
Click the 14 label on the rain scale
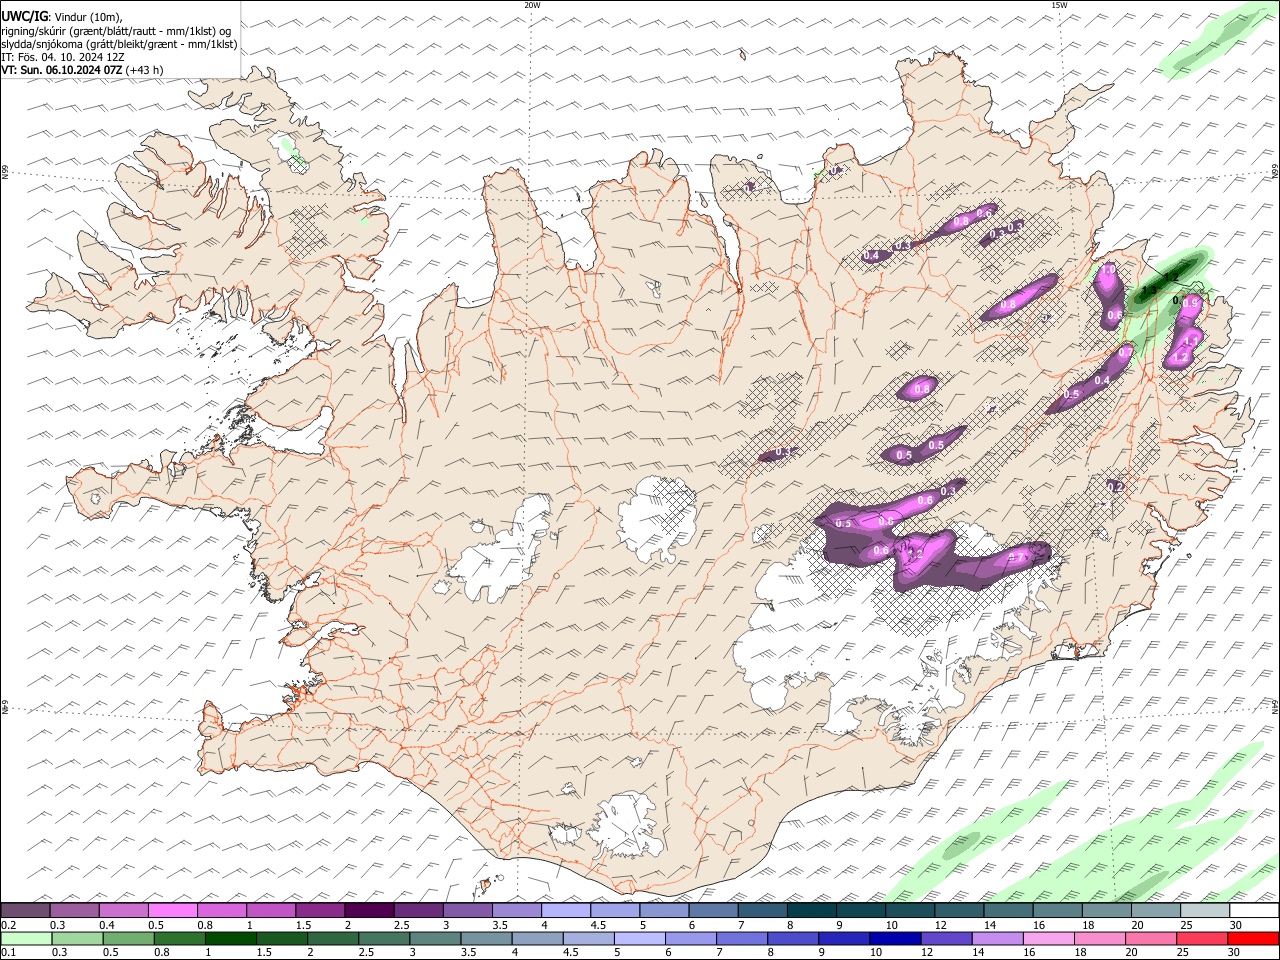[x=979, y=952]
